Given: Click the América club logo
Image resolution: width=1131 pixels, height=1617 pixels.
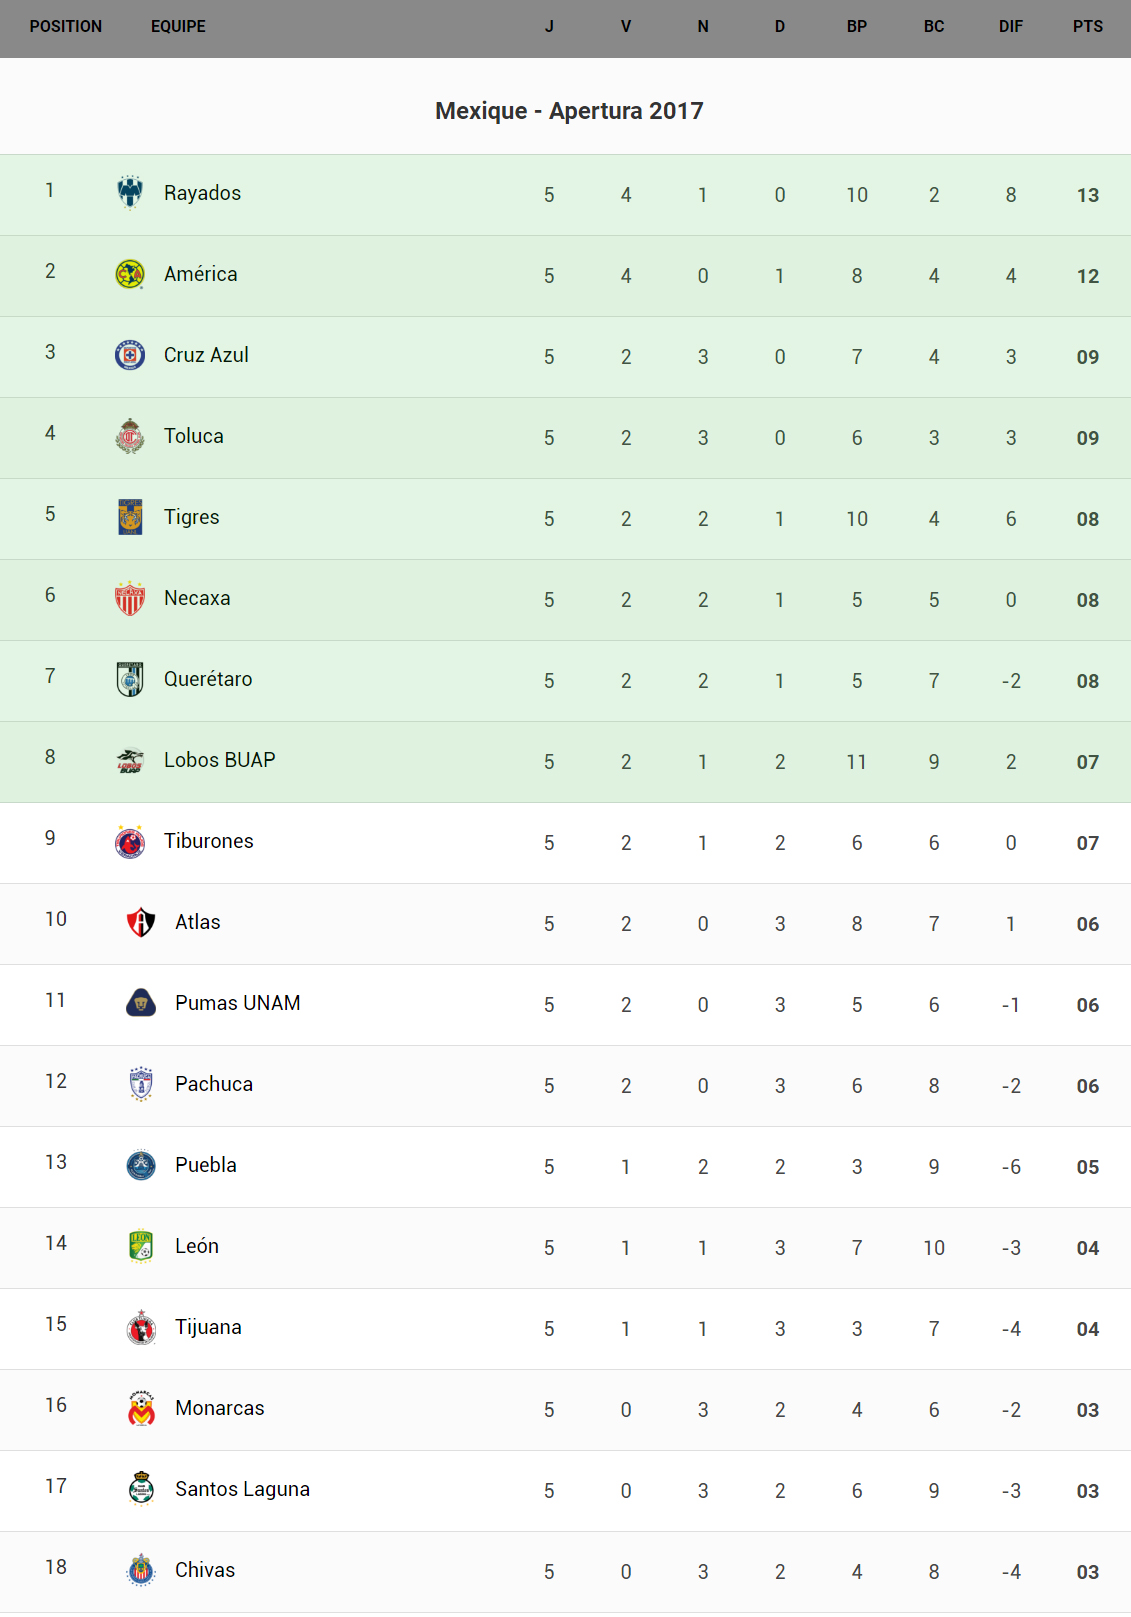Looking at the screenshot, I should (x=130, y=274).
